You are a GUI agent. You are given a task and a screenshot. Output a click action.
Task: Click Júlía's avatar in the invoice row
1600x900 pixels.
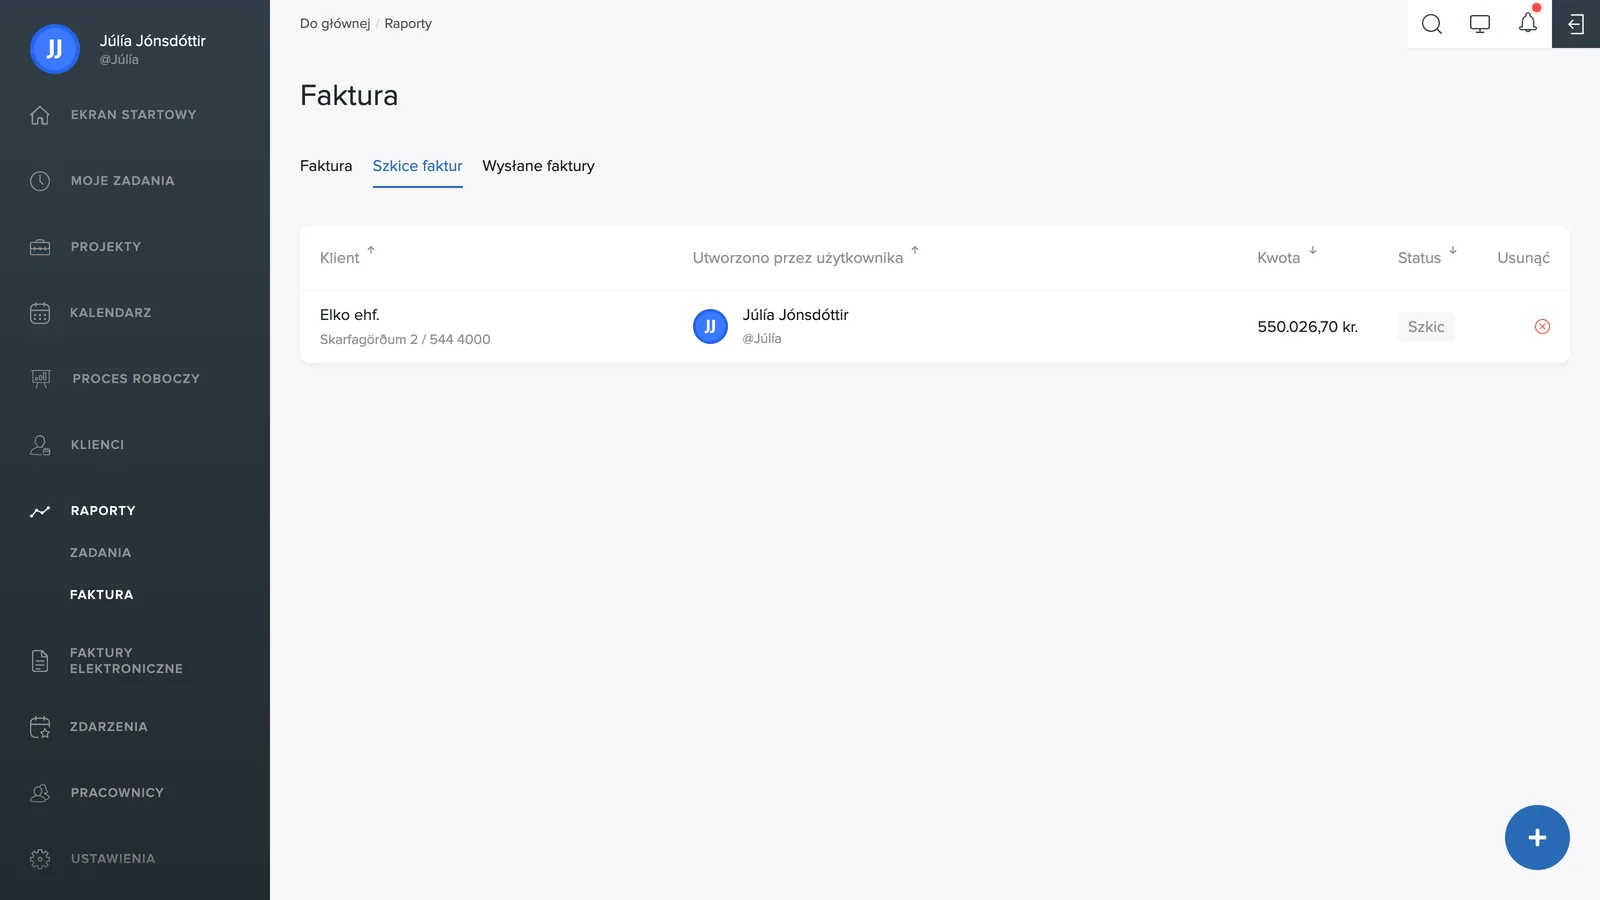click(710, 327)
